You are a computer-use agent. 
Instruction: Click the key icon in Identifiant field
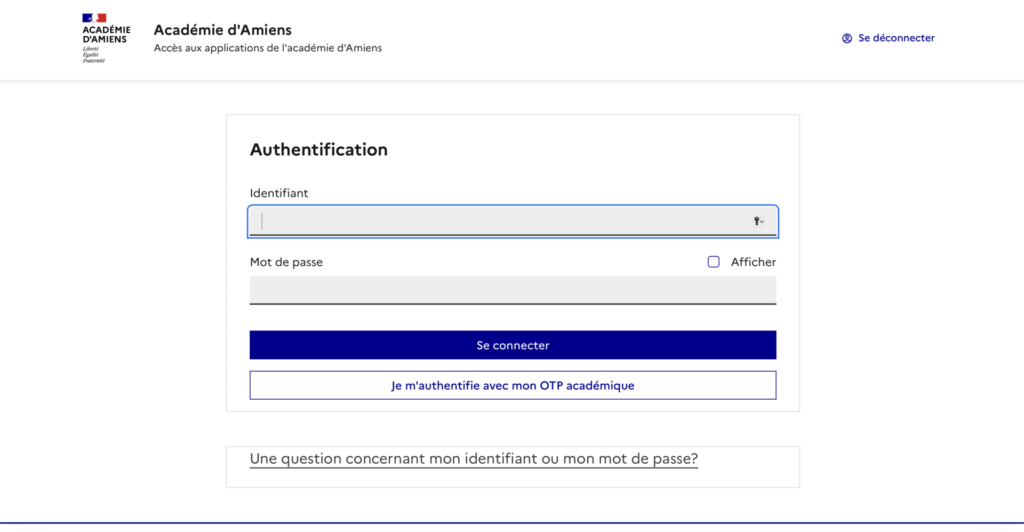[756, 221]
